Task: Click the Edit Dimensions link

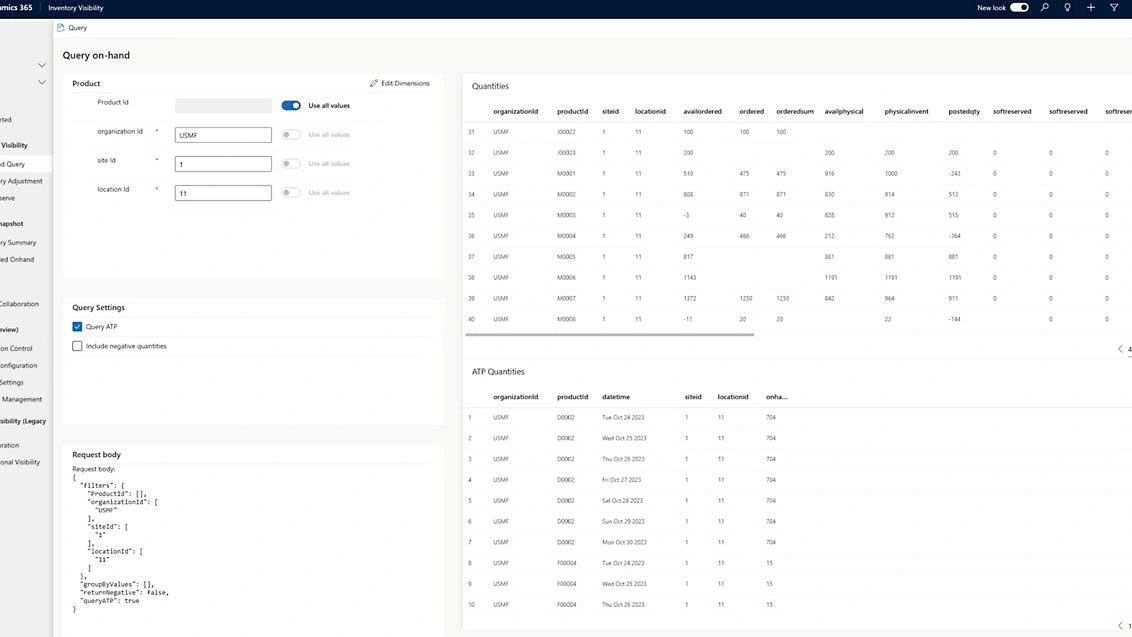Action: pyautogui.click(x=405, y=84)
